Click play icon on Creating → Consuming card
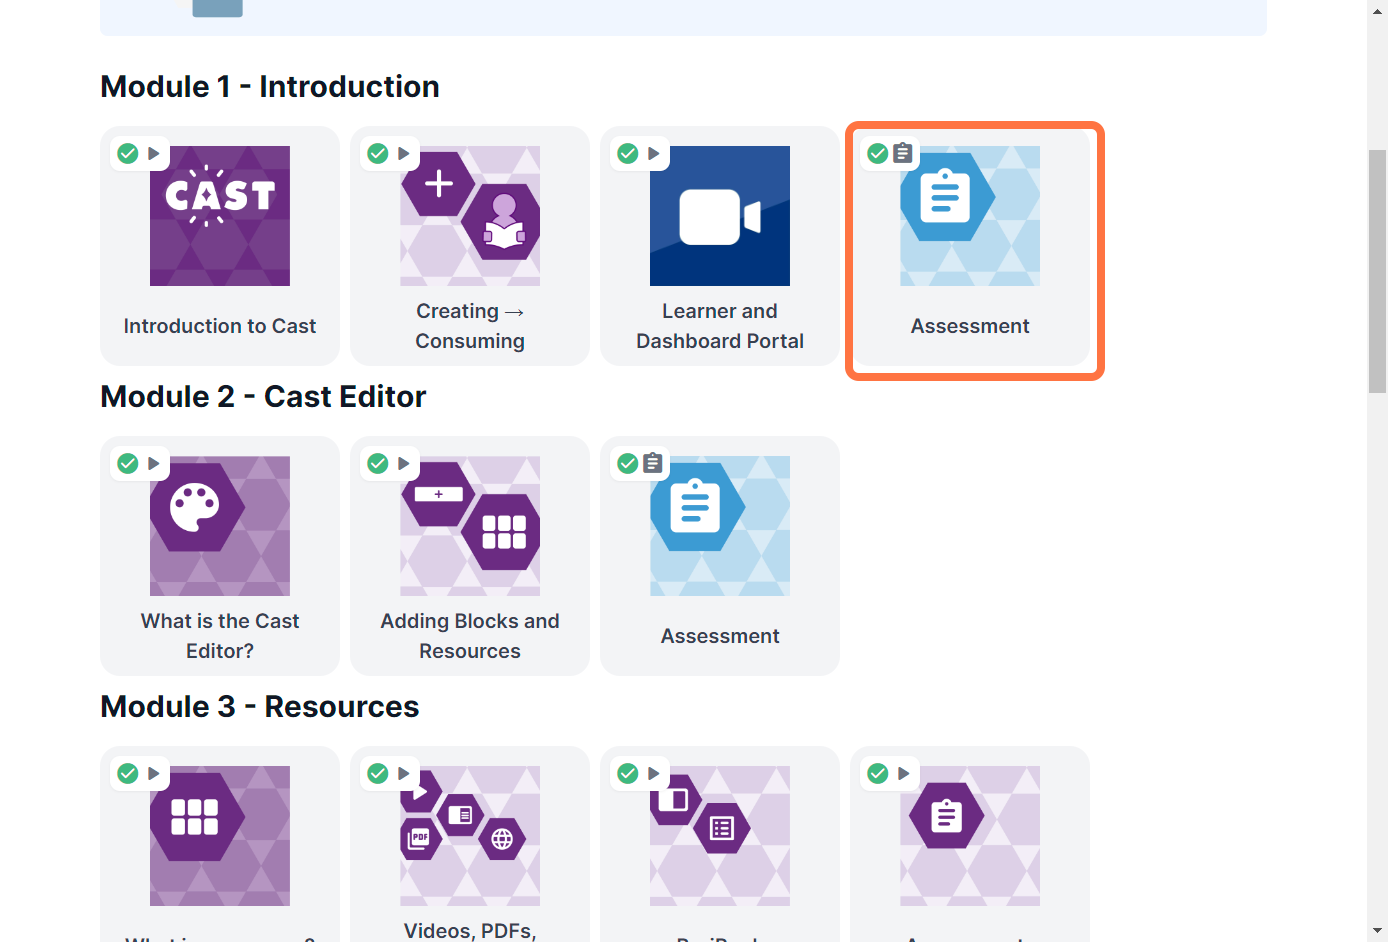Image resolution: width=1388 pixels, height=942 pixels. click(x=404, y=153)
